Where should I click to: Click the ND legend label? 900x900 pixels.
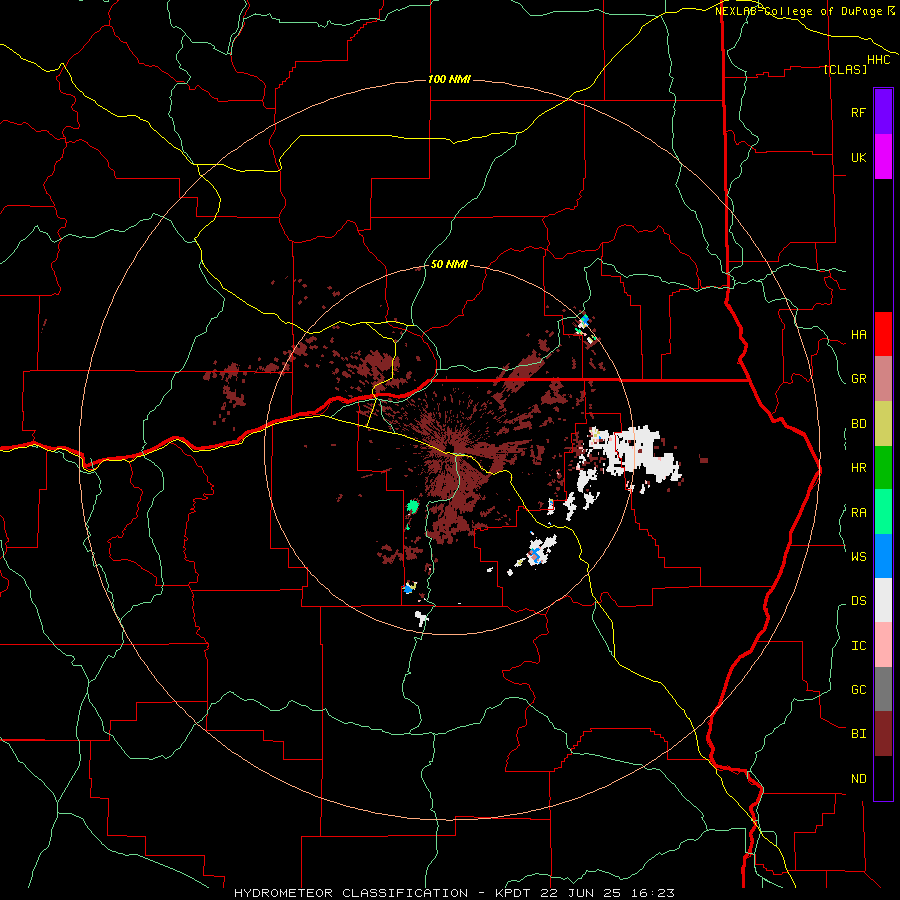(858, 779)
